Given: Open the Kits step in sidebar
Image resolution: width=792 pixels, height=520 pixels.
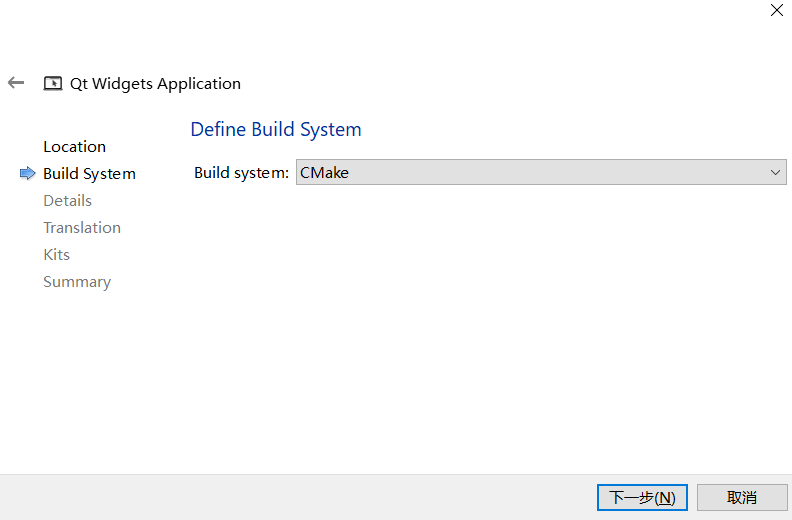Looking at the screenshot, I should 57,255.
